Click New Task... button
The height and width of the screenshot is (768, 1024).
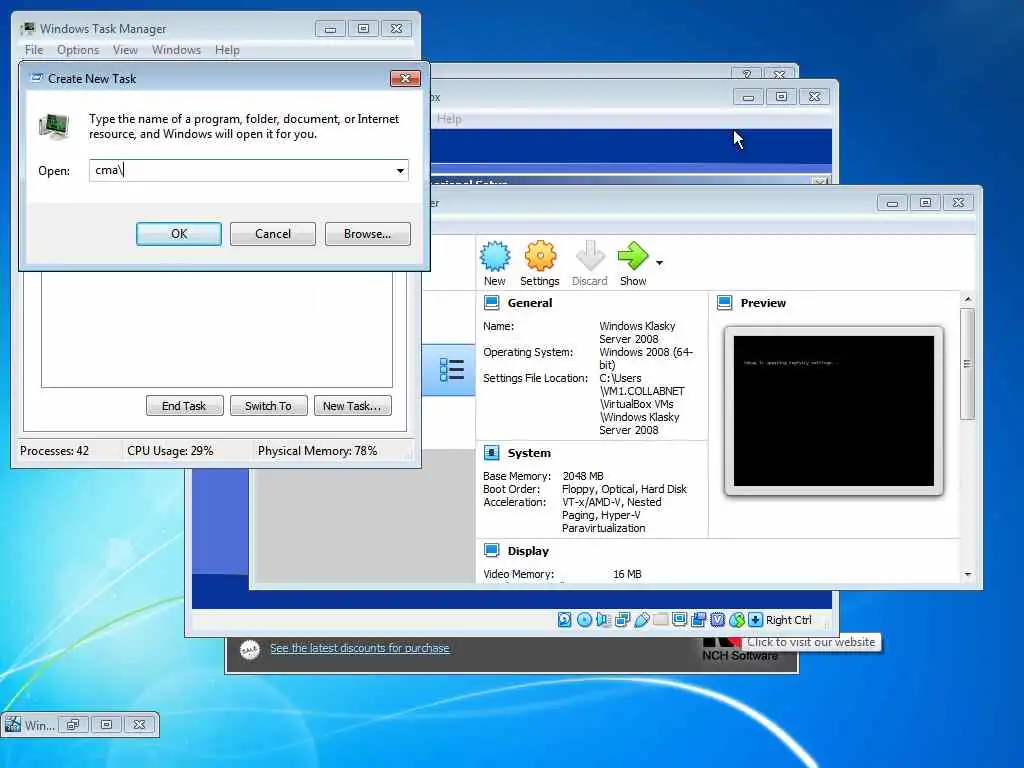(x=352, y=406)
